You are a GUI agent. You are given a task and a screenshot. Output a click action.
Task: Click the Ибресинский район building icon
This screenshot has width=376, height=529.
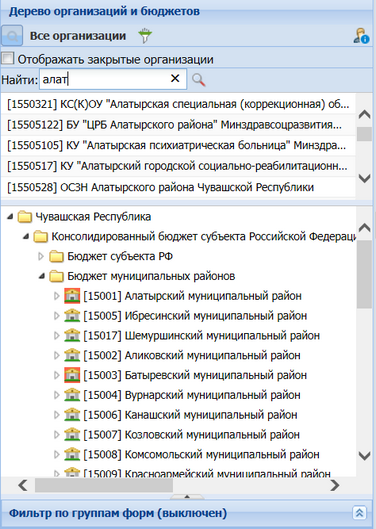(x=72, y=316)
